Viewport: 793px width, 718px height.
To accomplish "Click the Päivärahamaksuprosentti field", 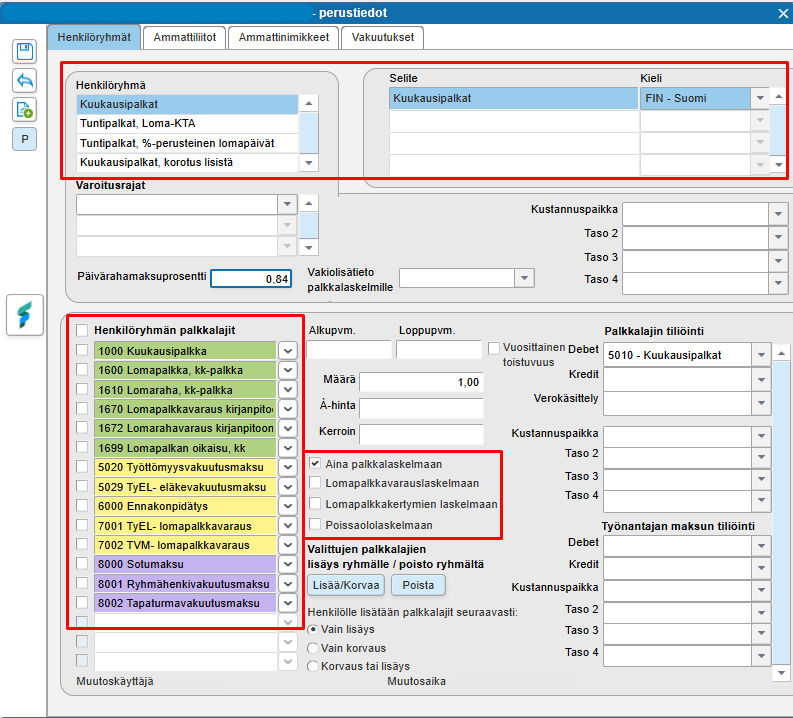I will [251, 279].
